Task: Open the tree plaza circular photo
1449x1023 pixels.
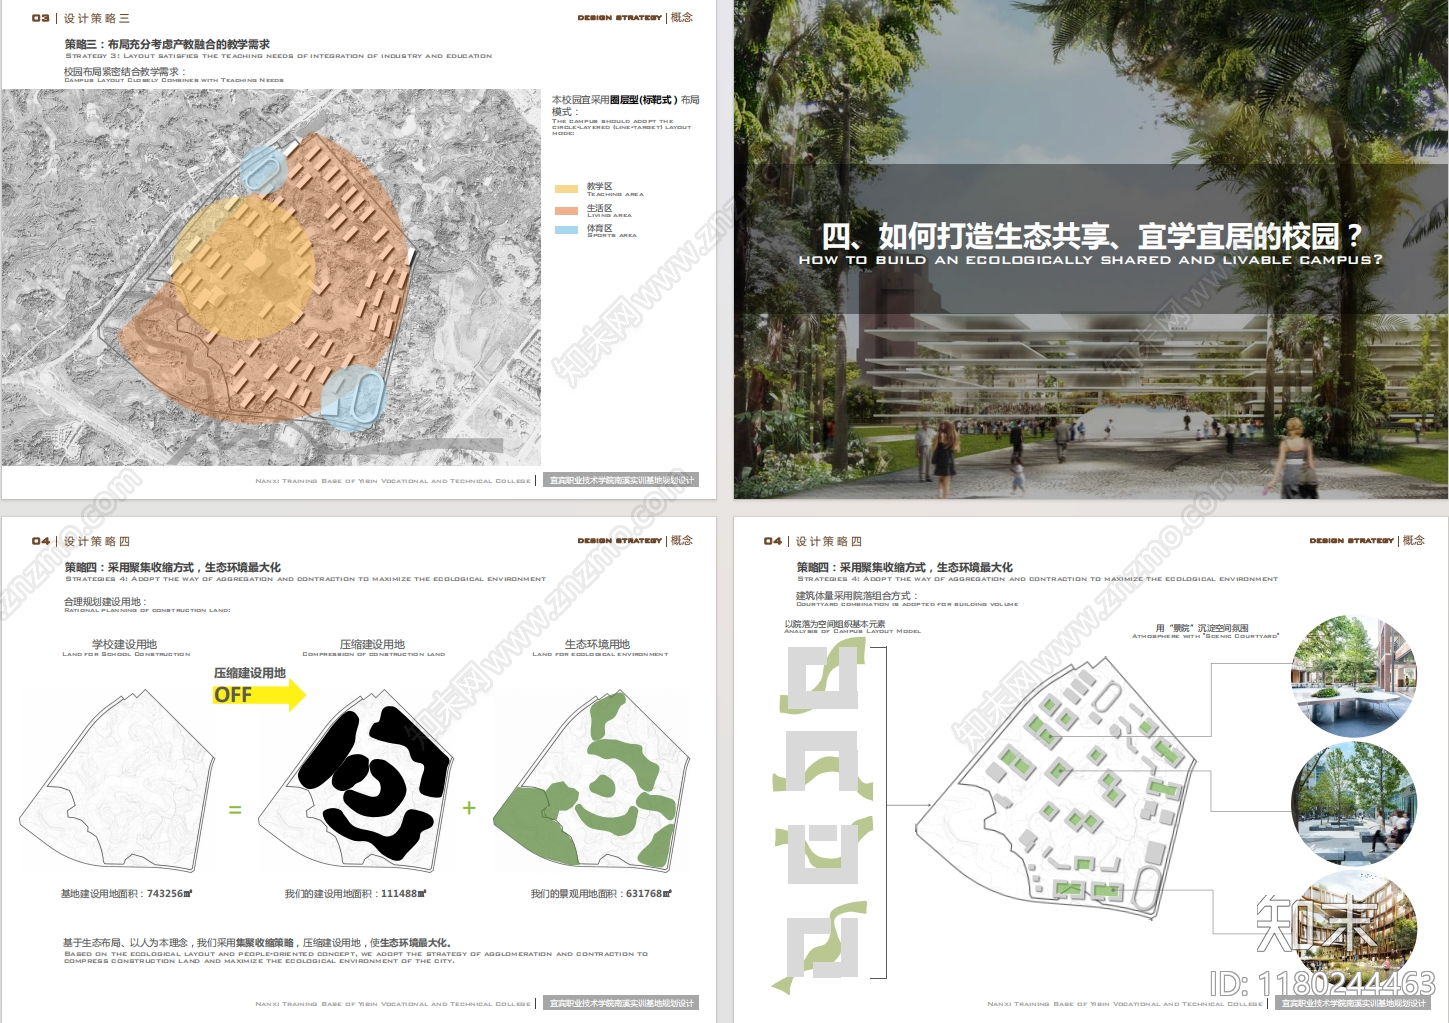Action: point(1353,804)
